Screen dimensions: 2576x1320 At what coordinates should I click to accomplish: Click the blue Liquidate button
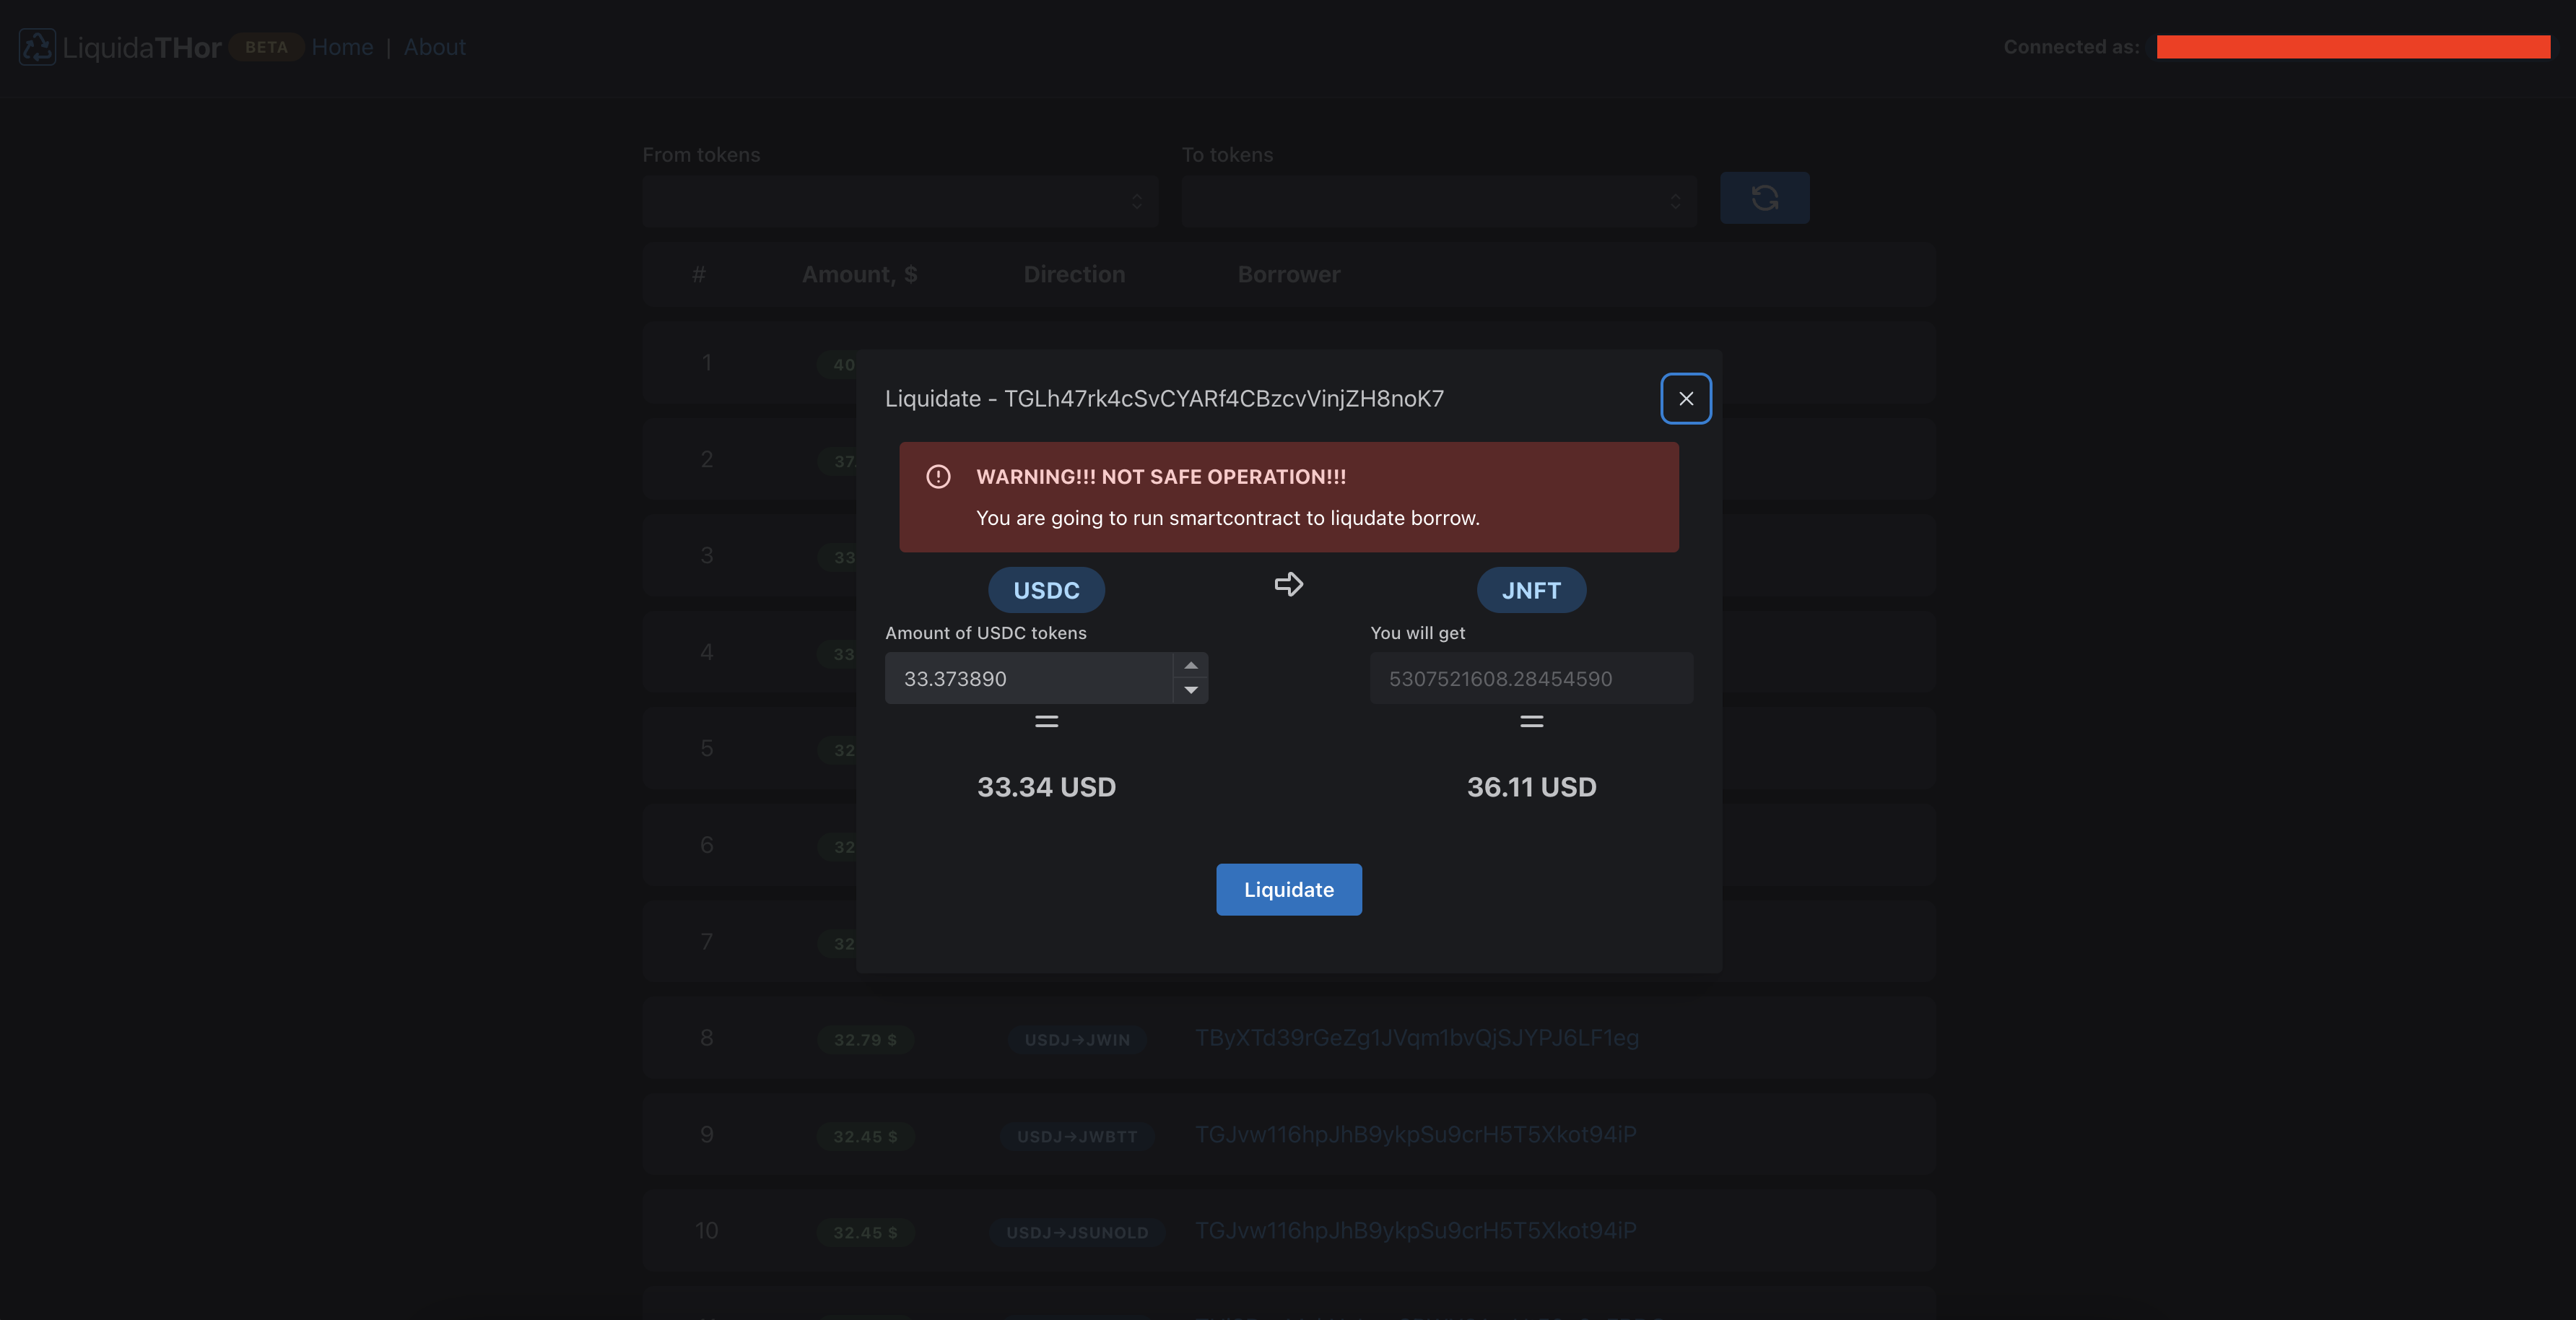pos(1288,889)
